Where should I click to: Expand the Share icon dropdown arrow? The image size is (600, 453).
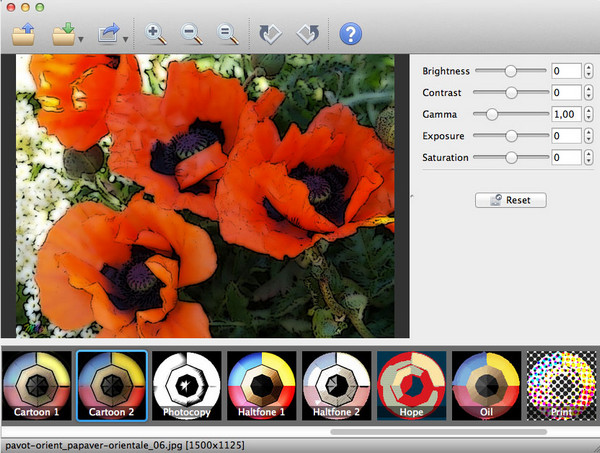[x=125, y=40]
